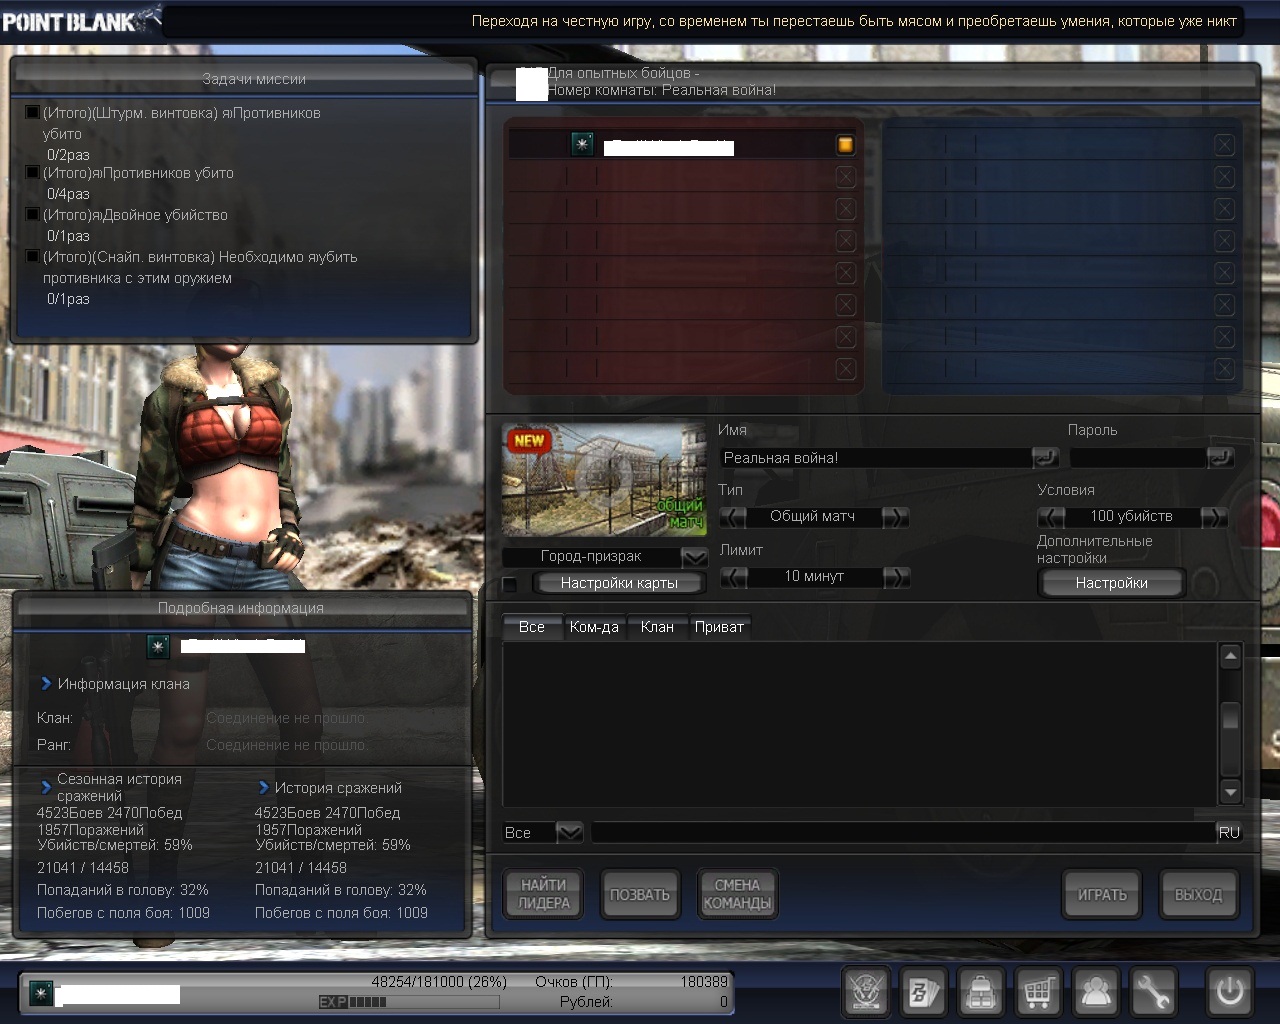Click the NEW badge on the map preview

tap(529, 440)
